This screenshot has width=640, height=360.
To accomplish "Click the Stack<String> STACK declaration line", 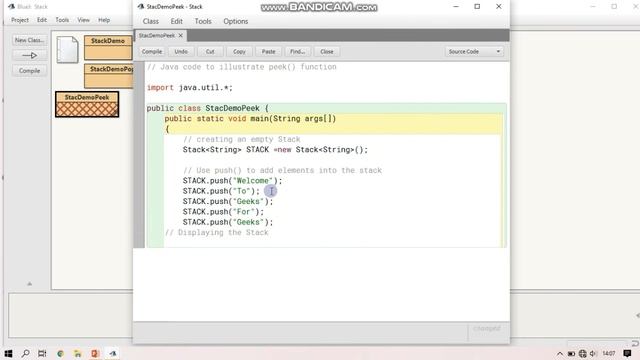I will pyautogui.click(x=275, y=150).
